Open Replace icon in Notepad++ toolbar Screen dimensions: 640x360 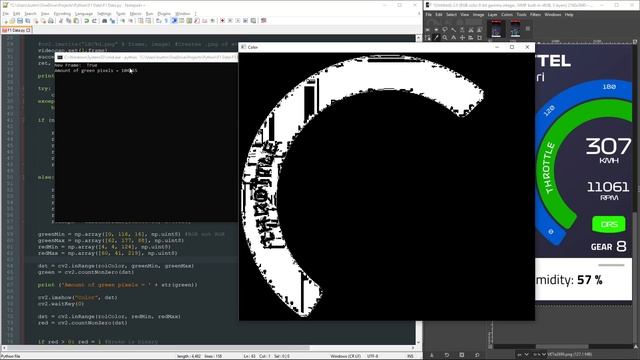click(113, 21)
